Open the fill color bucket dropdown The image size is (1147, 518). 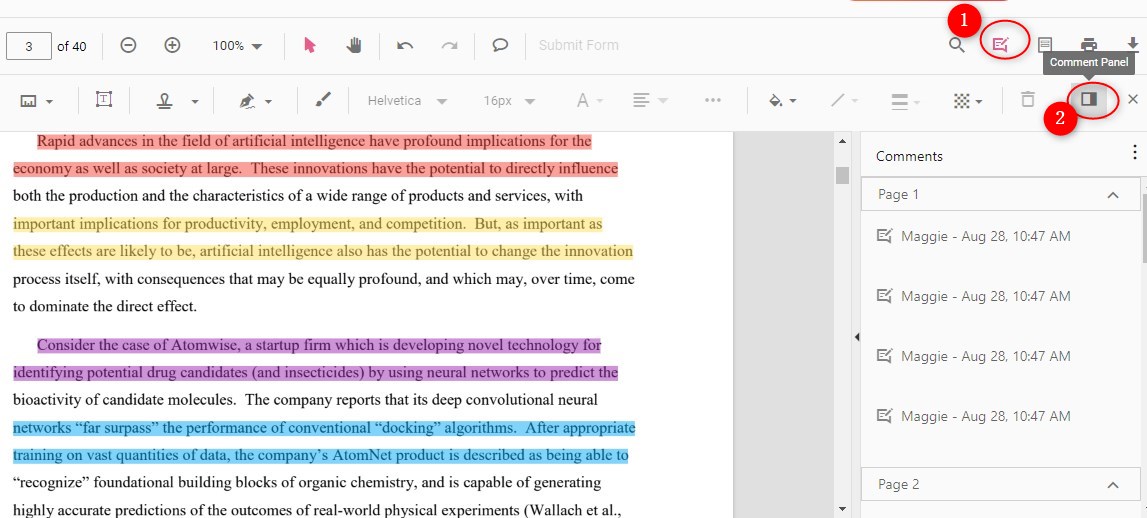pos(782,101)
